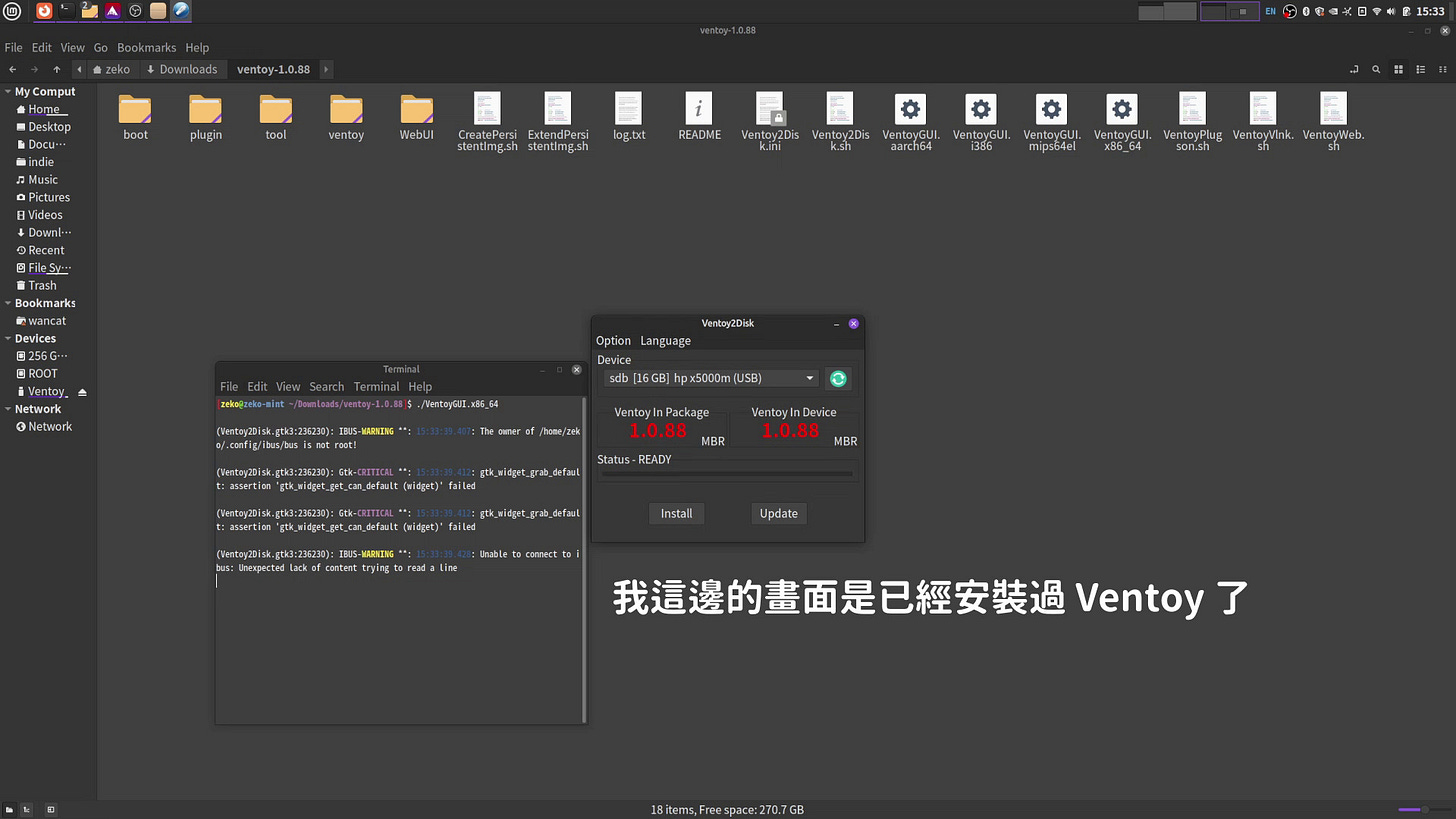Select the README file
The image size is (1456, 819).
point(699,117)
